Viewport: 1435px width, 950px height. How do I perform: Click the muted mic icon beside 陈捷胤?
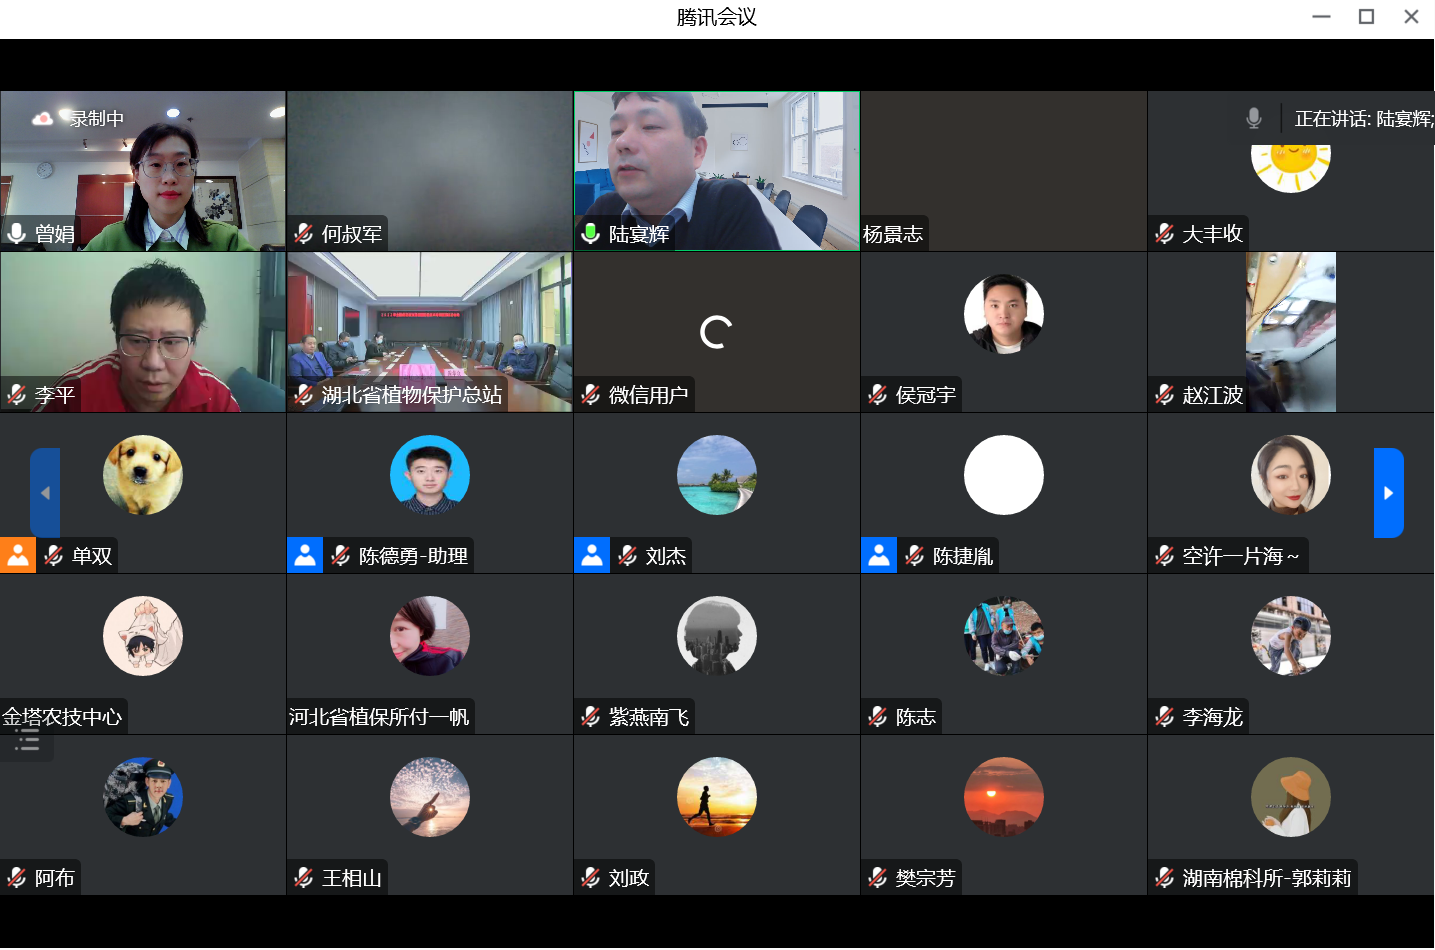[915, 556]
